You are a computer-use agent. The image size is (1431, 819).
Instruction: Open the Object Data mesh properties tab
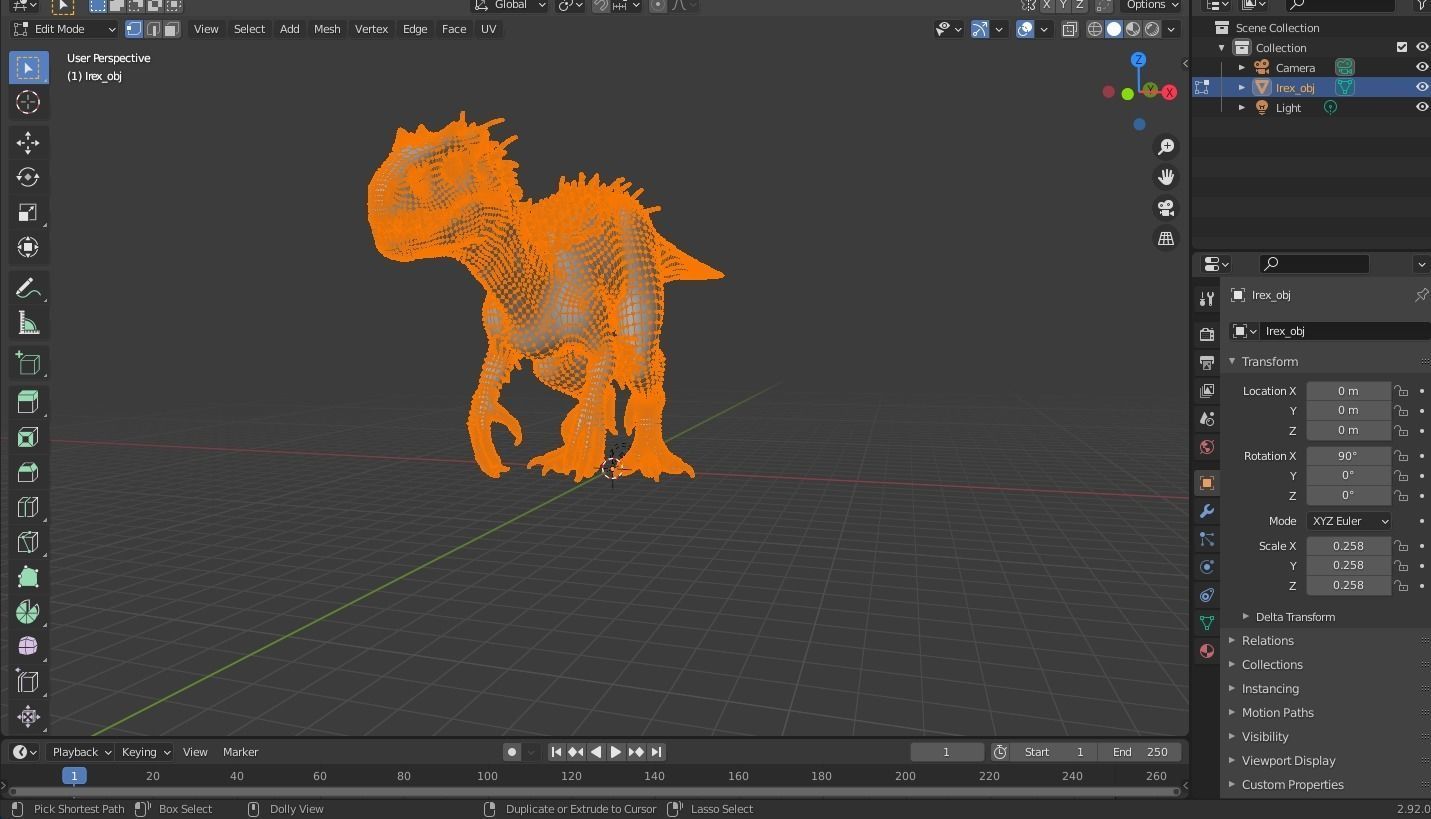1207,623
